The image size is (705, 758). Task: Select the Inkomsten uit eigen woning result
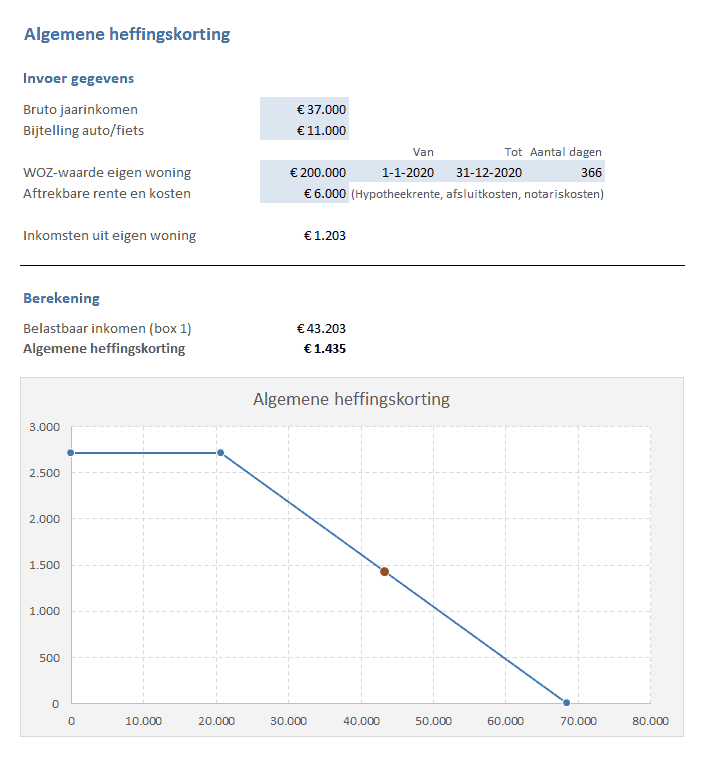pos(324,236)
